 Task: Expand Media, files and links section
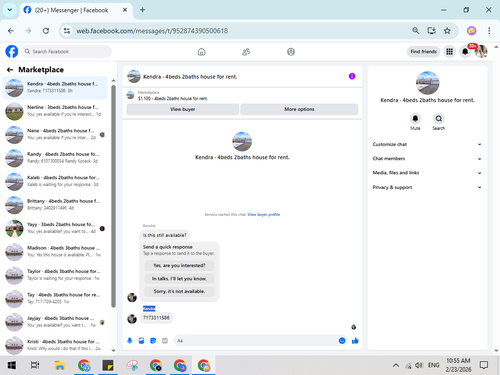[x=427, y=173]
